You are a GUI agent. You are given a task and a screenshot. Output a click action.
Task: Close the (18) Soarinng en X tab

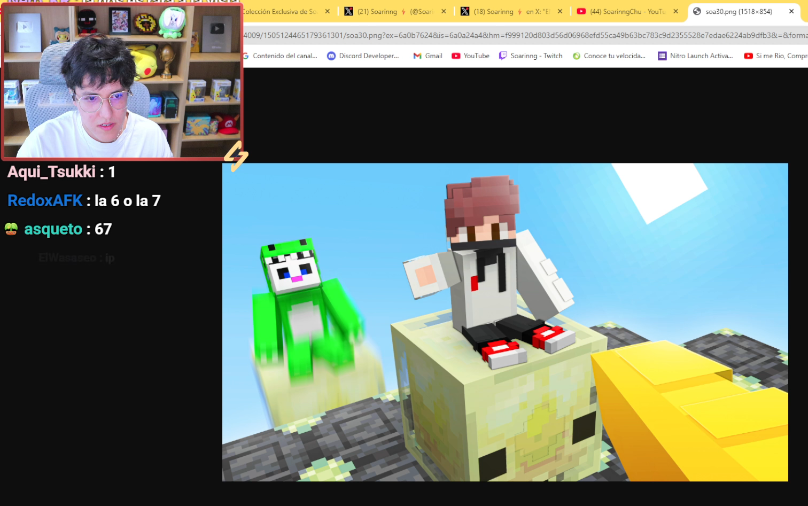[560, 11]
